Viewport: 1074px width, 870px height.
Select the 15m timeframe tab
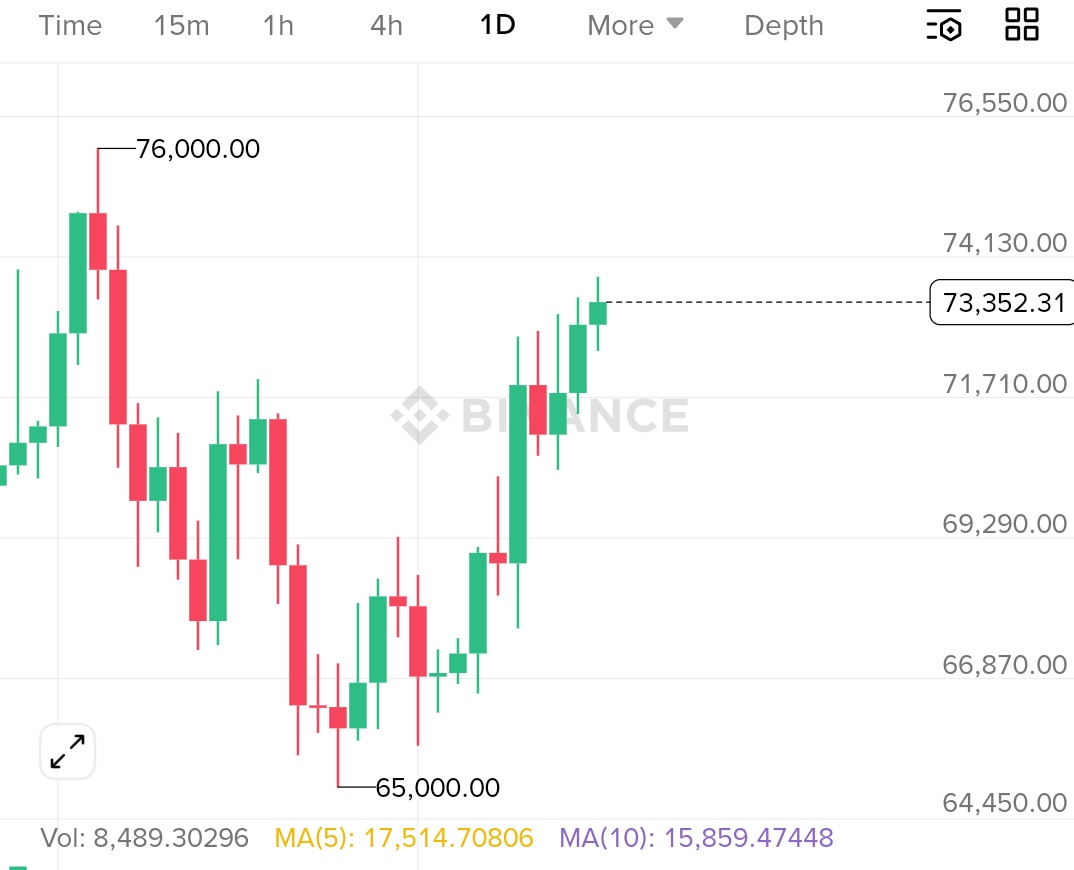click(x=182, y=25)
